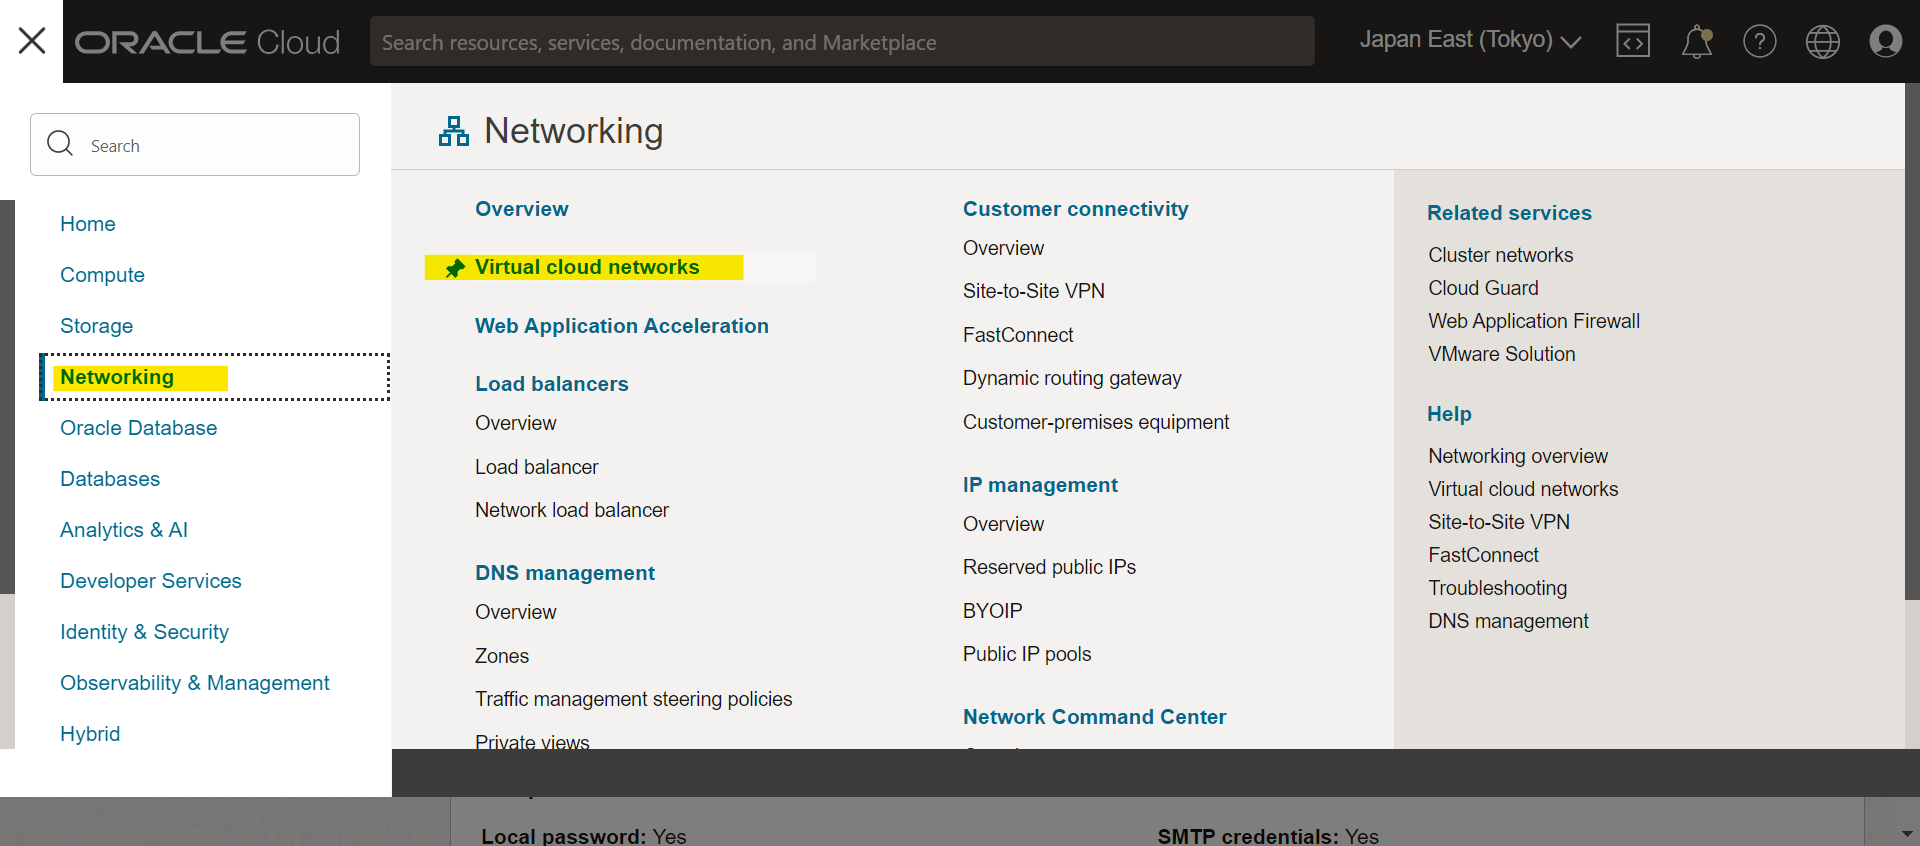Open Site-to-Site VPN under Customer connectivity
Screen dimensions: 1920x846
point(1034,291)
